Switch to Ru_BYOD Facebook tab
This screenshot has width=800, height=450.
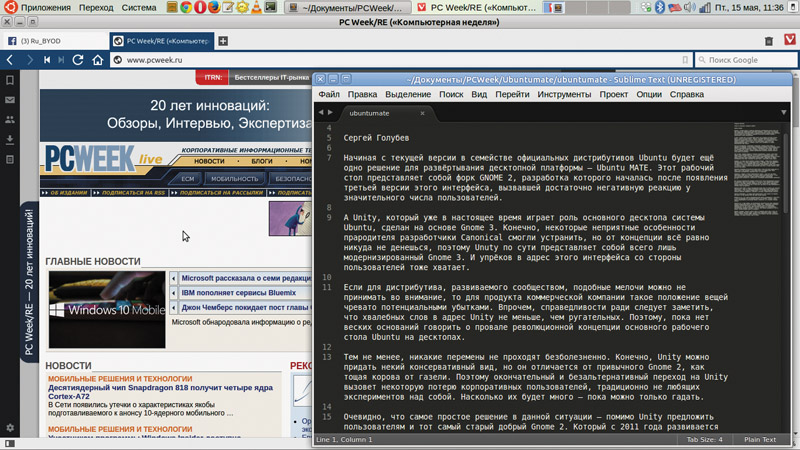click(x=55, y=41)
